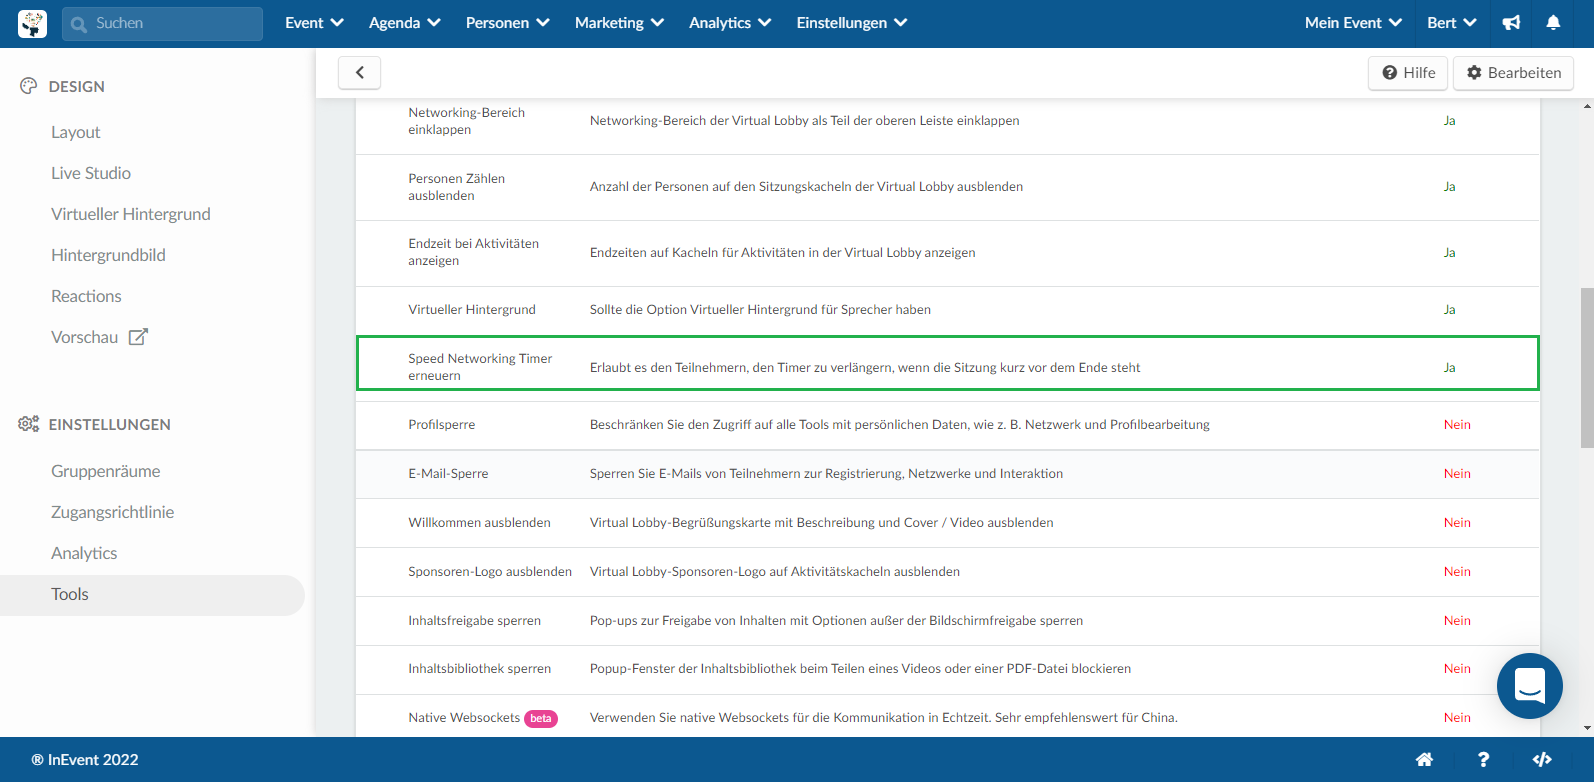Click Nein value for Sponsoren-Logo ausblenden
Image resolution: width=1594 pixels, height=782 pixels.
1457,572
